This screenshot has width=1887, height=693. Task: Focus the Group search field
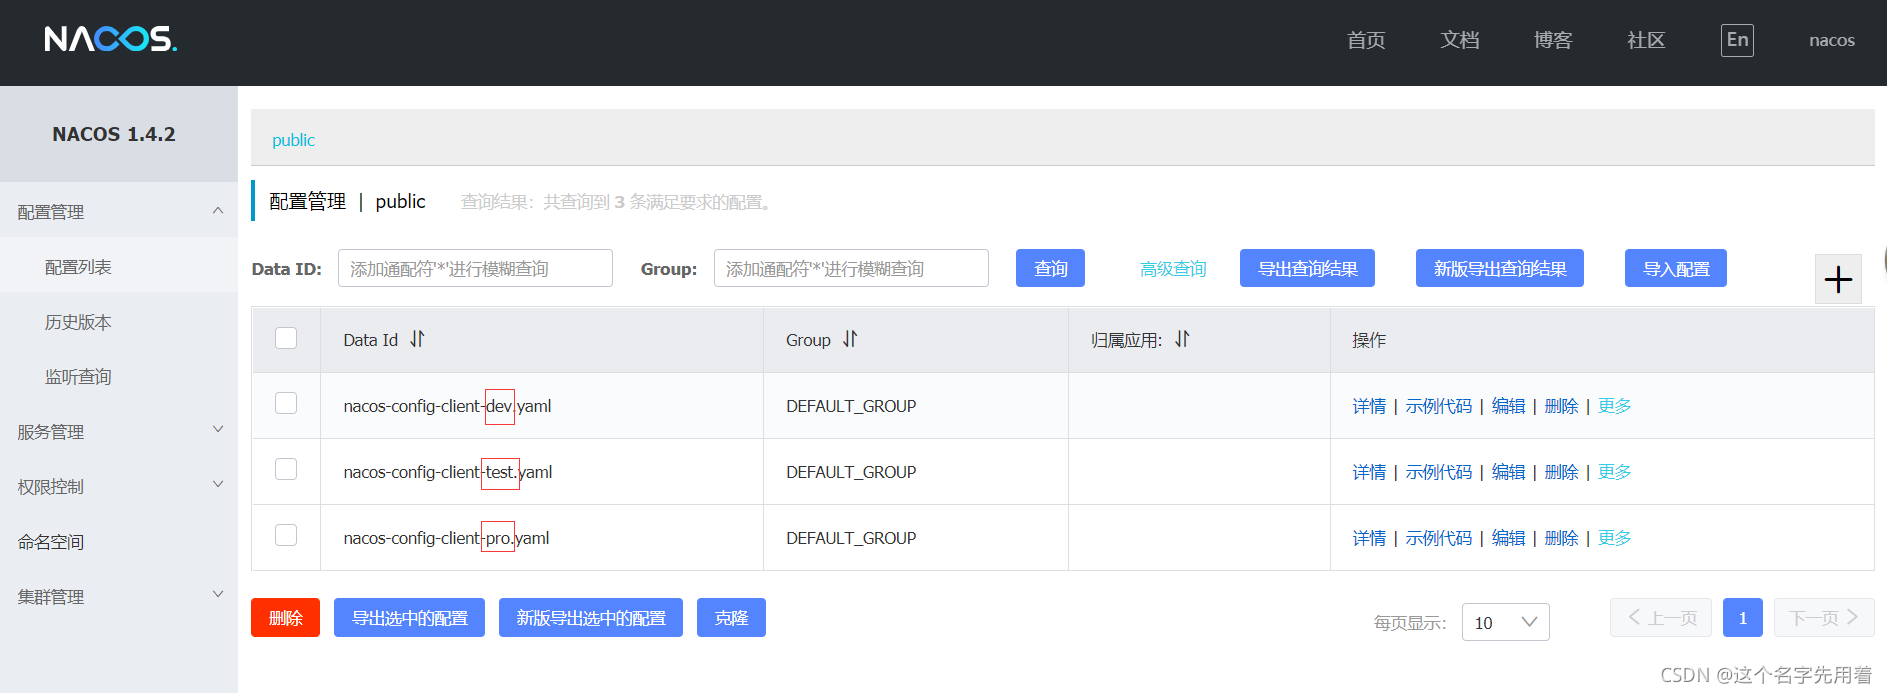851,268
